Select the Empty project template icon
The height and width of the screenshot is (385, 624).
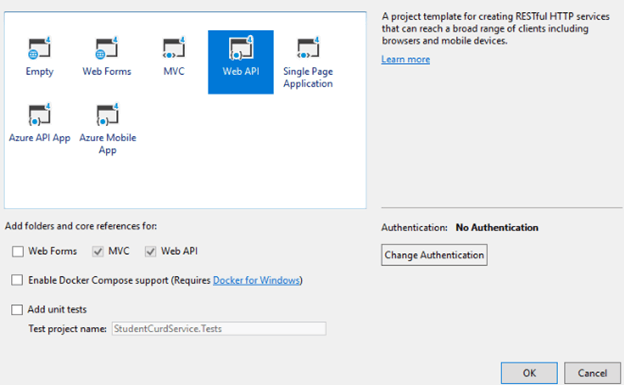tap(39, 48)
